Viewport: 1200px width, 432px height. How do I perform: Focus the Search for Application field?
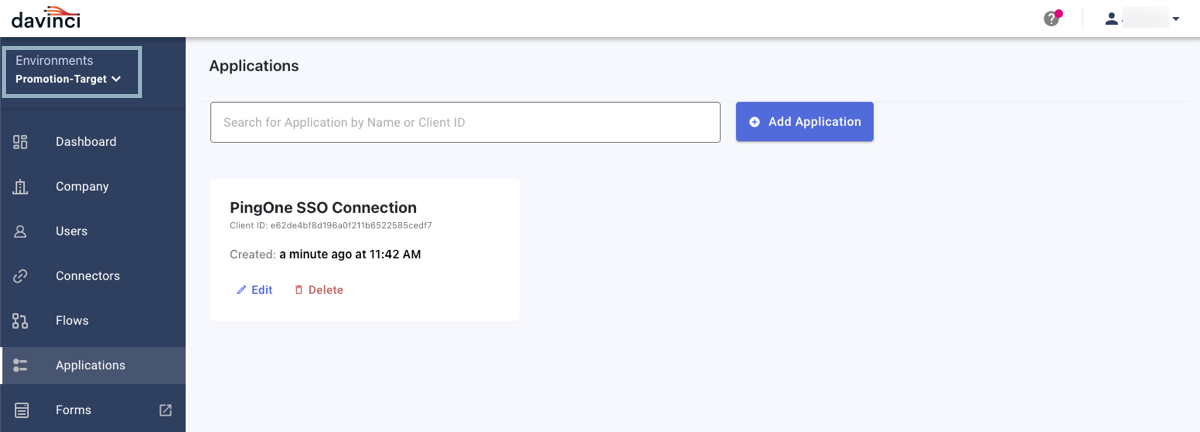click(465, 122)
